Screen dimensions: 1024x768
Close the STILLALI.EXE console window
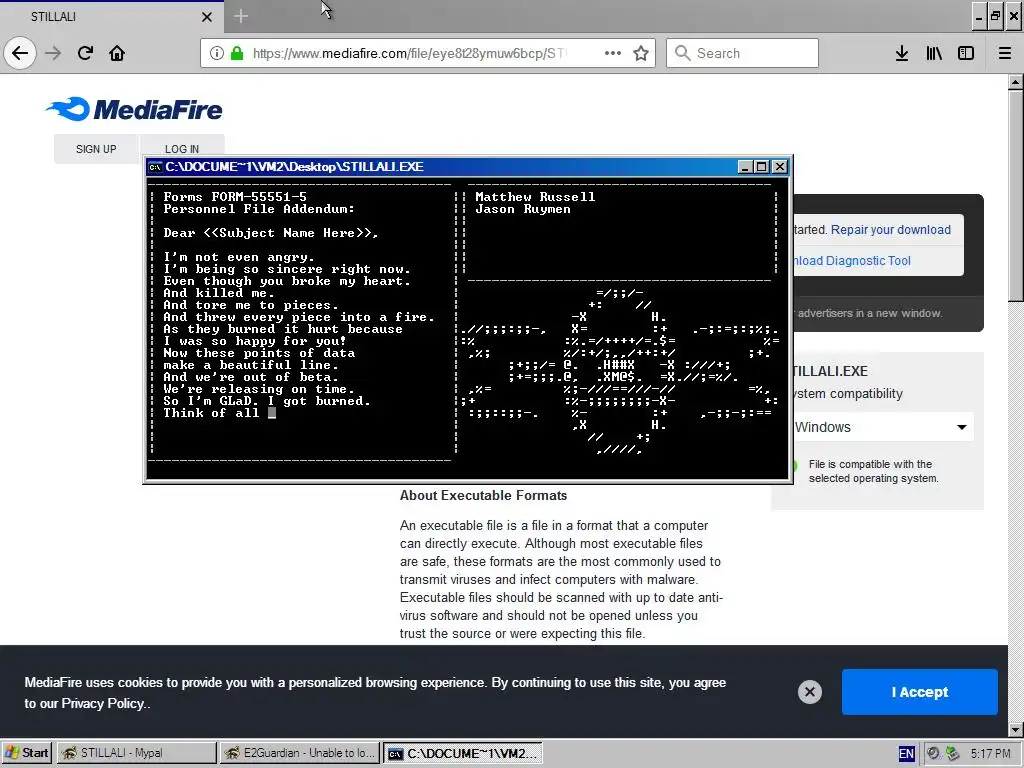[779, 167]
